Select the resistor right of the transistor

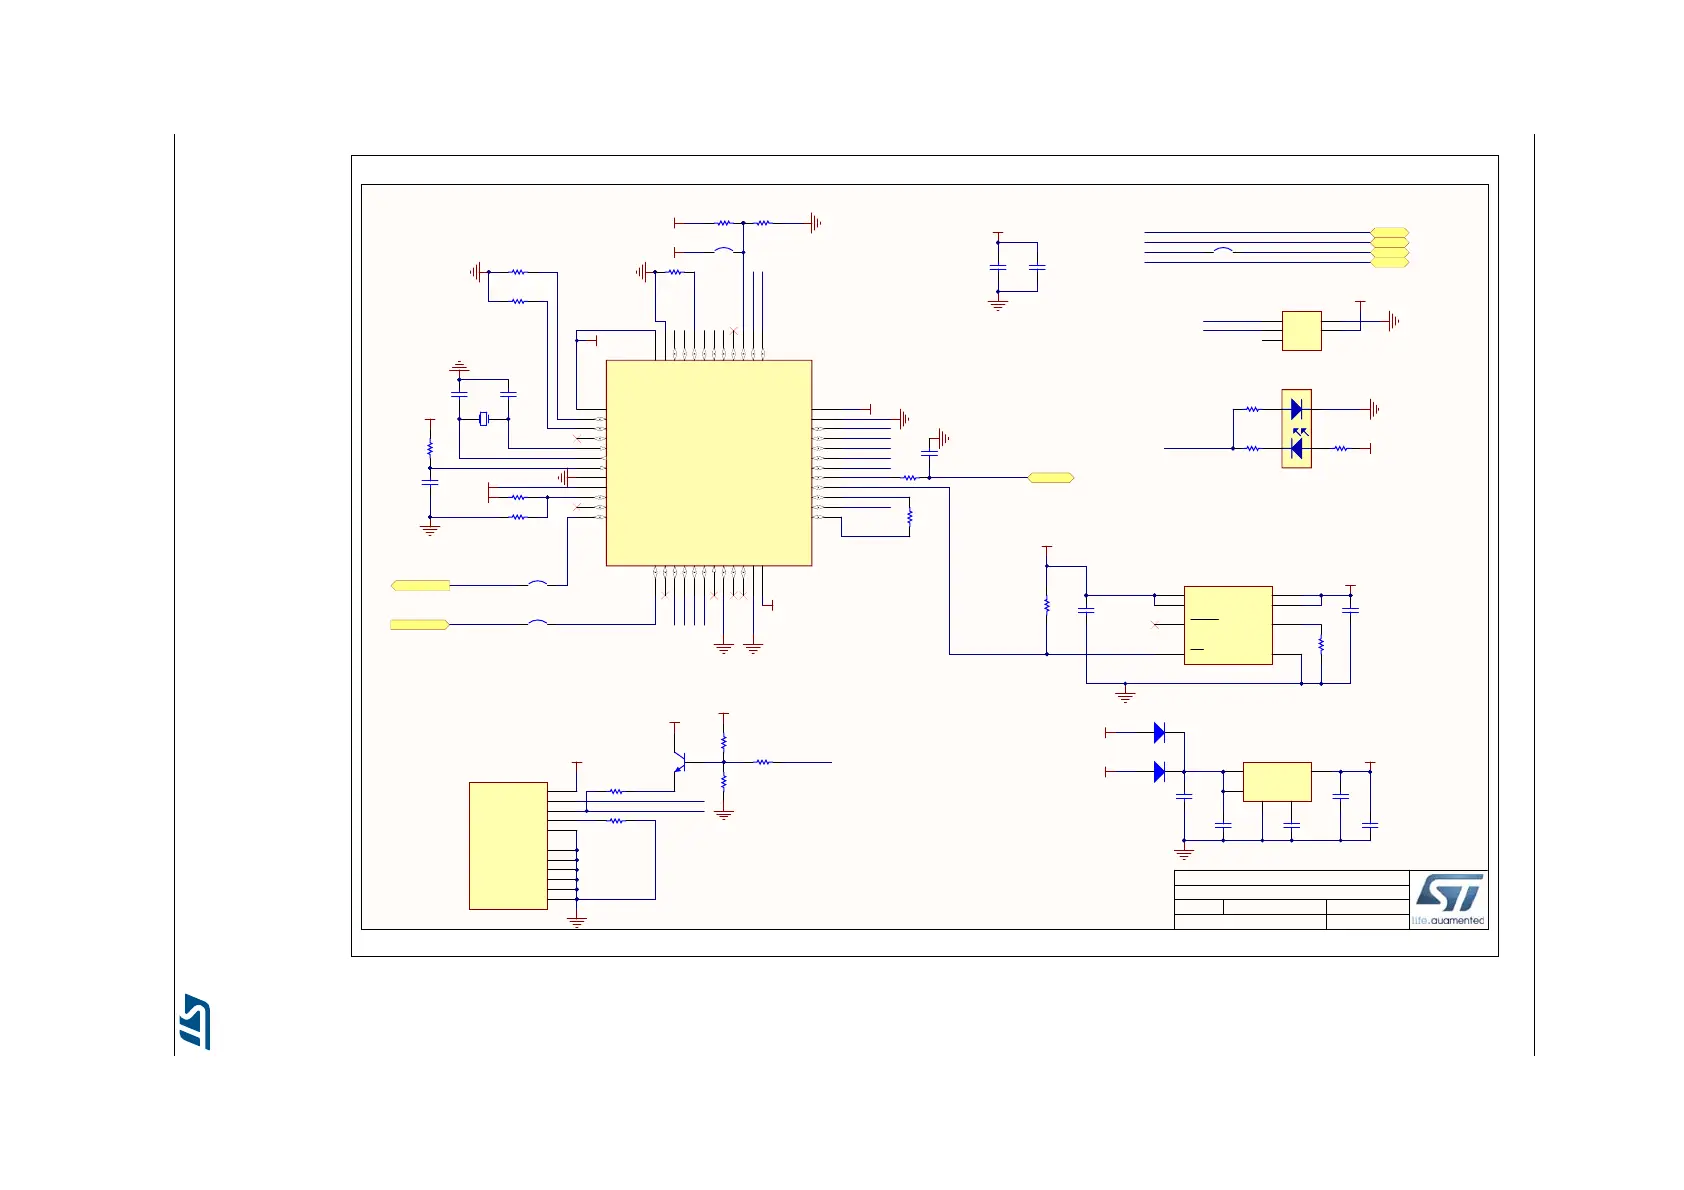(763, 762)
